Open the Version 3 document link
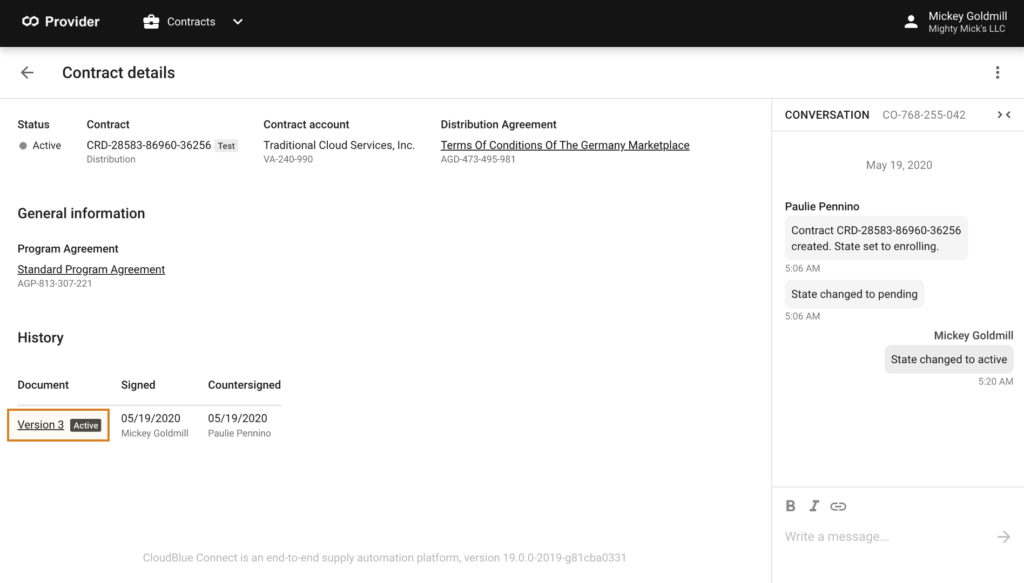1024x583 pixels. pos(40,424)
